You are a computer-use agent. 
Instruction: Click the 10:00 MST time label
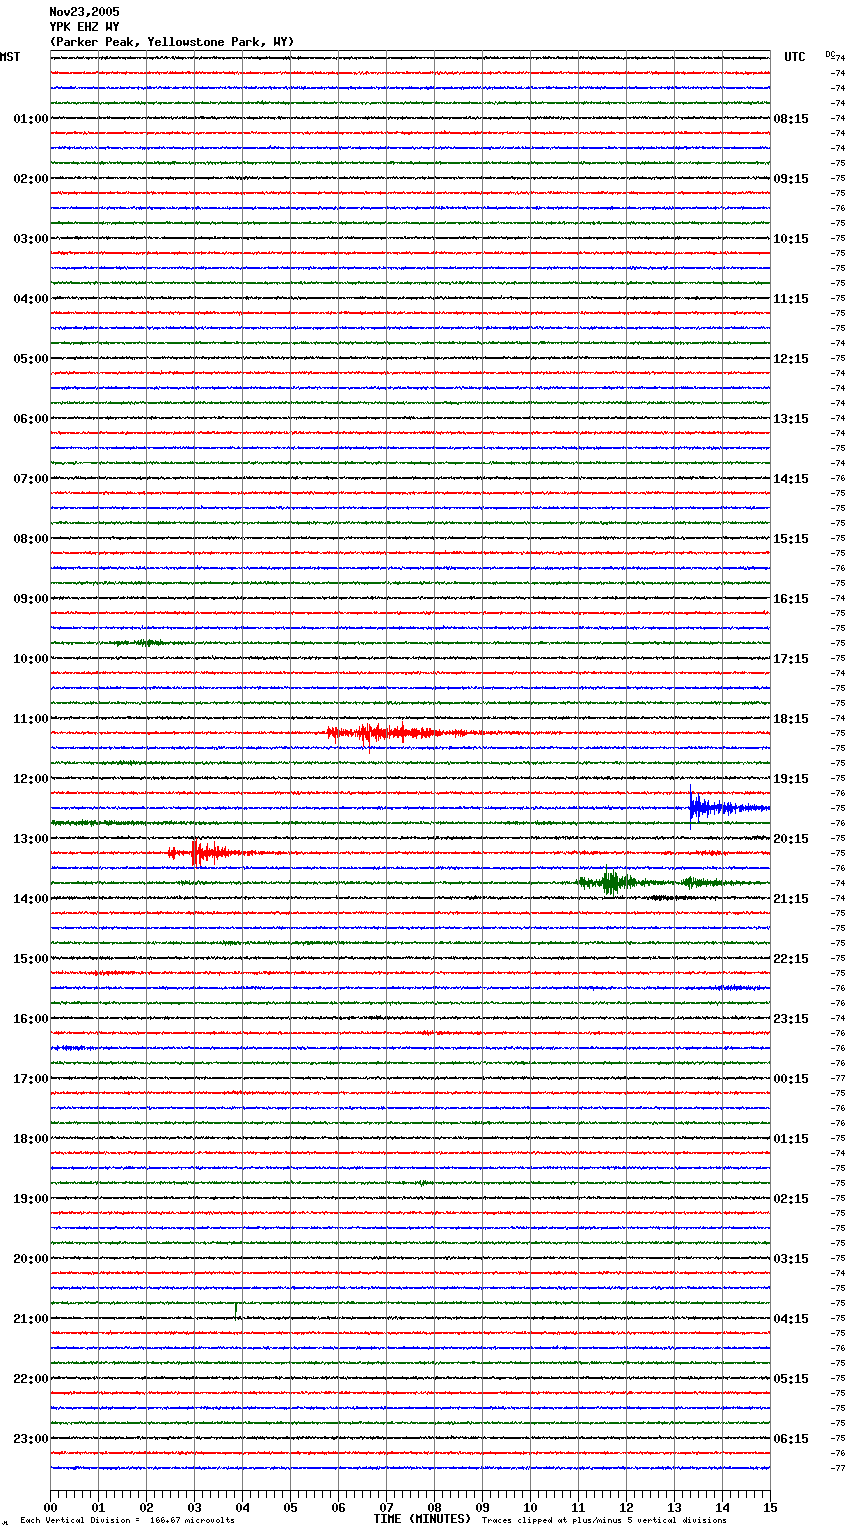click(31, 659)
